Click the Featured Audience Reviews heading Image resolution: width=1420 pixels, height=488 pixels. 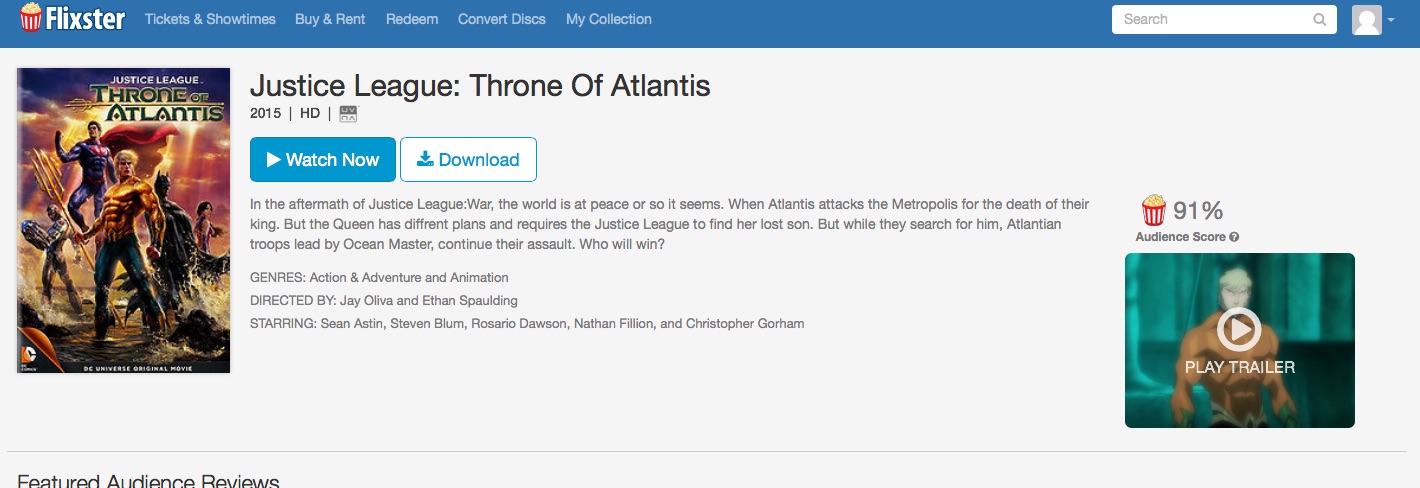[148, 480]
